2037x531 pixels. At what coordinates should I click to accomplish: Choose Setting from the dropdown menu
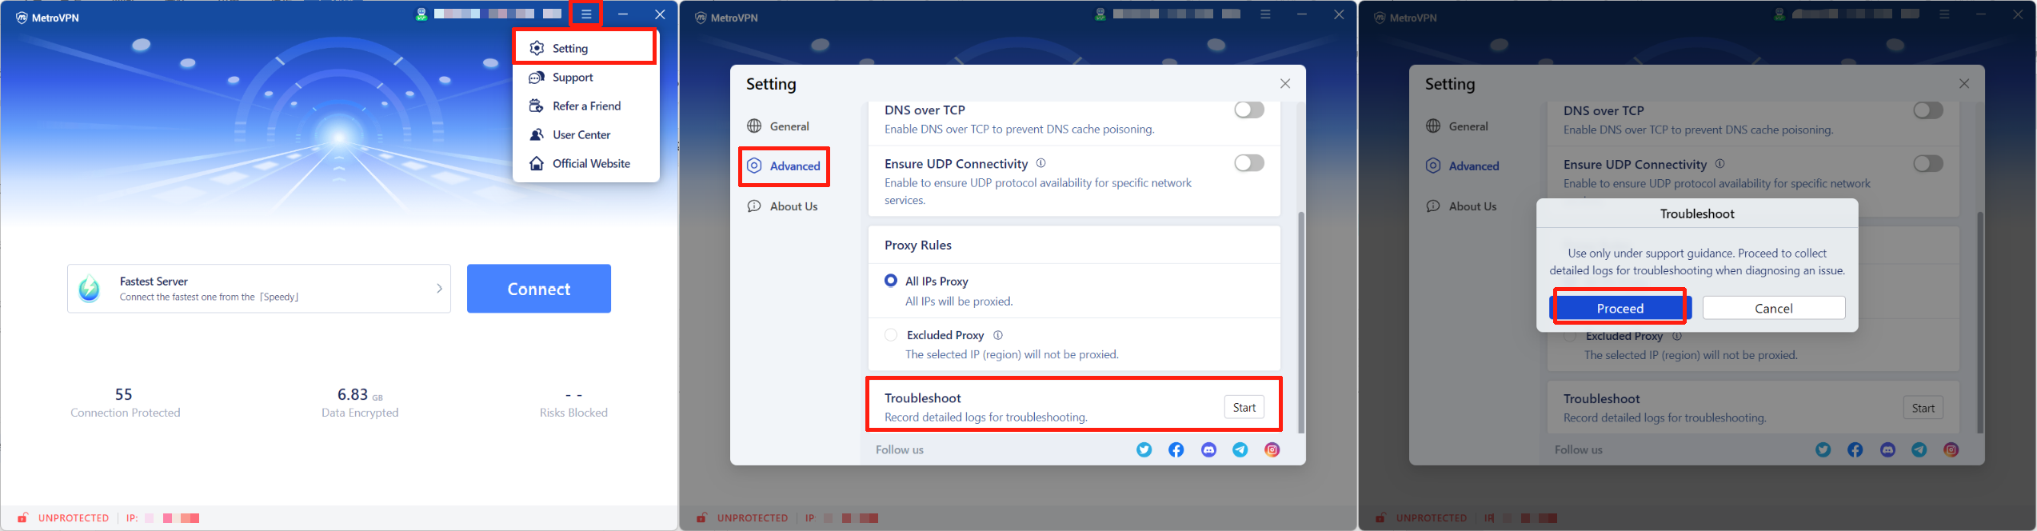pyautogui.click(x=570, y=48)
